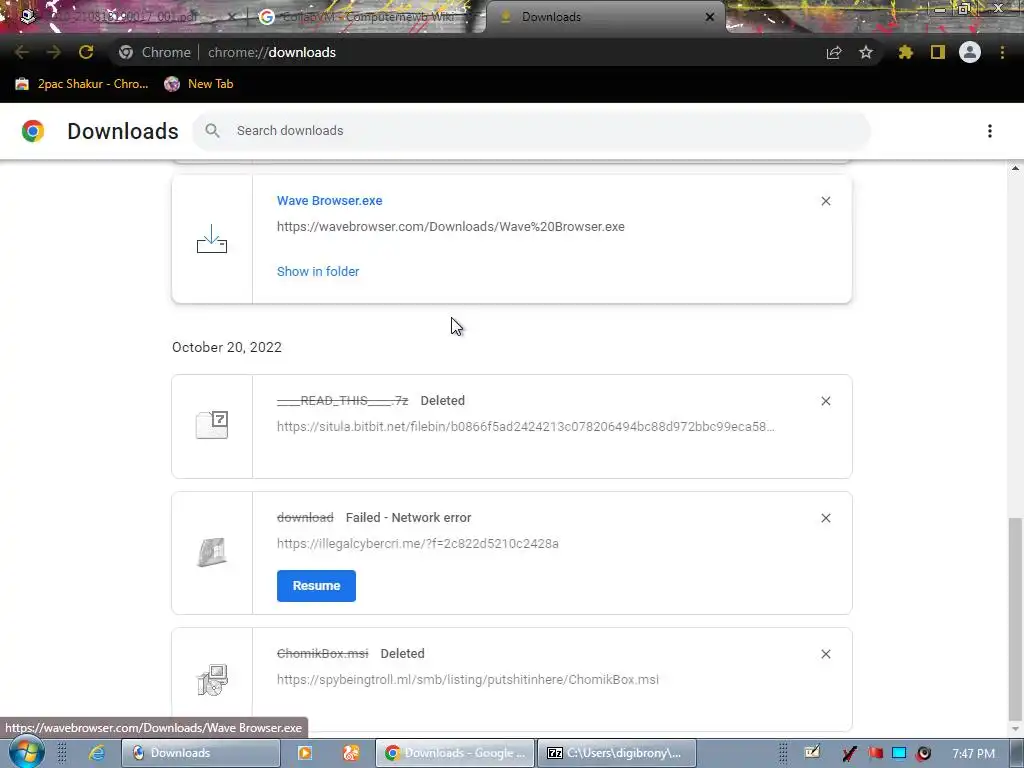Viewport: 1024px width, 768px height.
Task: Switch to the Downloads taskbar window
Action: 200,753
